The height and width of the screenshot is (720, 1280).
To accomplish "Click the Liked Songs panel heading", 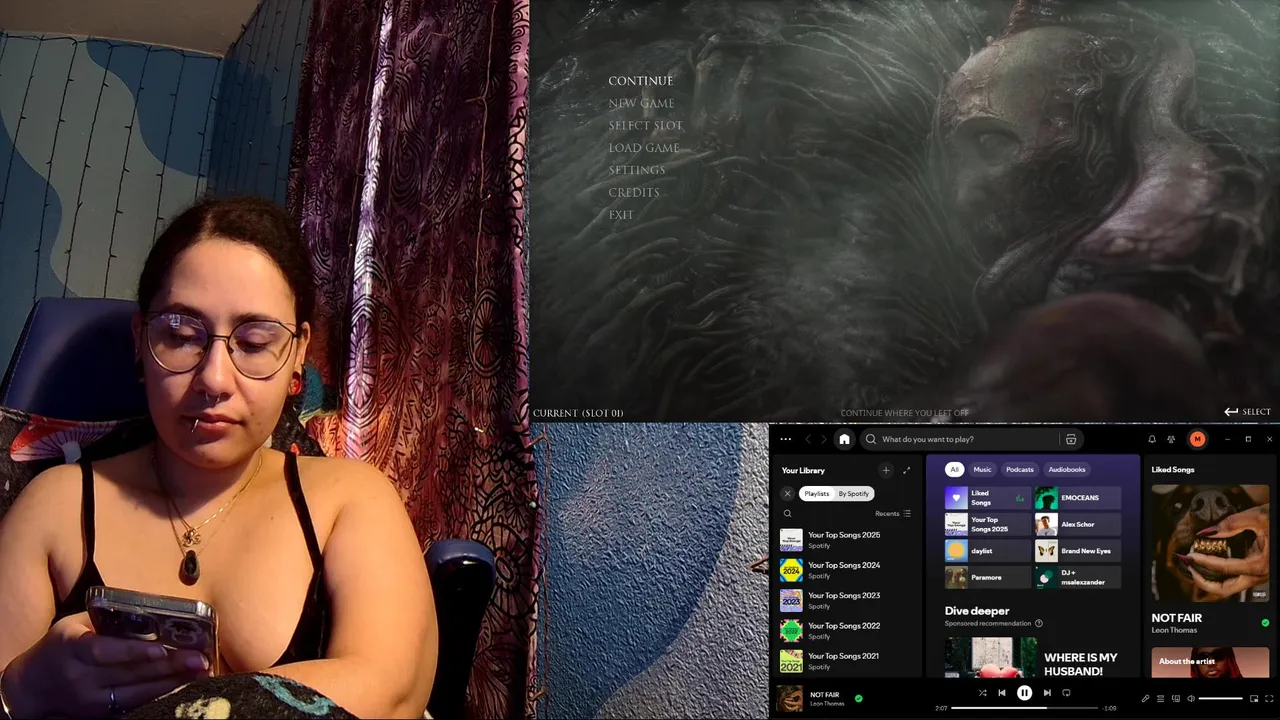I will tap(1173, 469).
